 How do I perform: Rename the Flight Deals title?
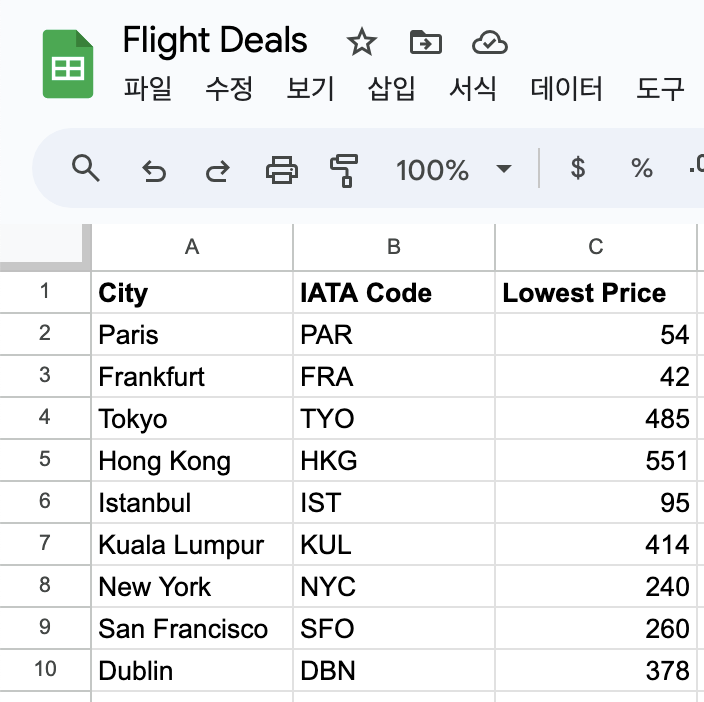point(215,41)
